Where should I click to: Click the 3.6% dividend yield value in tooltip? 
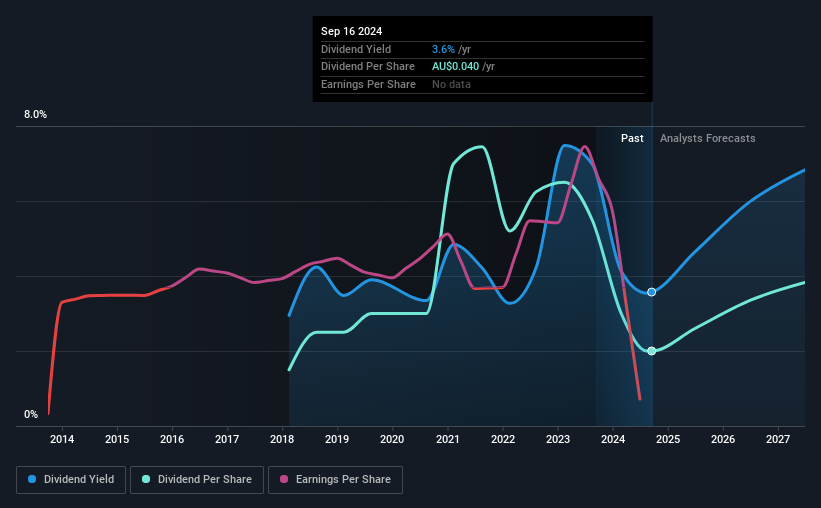click(x=443, y=49)
